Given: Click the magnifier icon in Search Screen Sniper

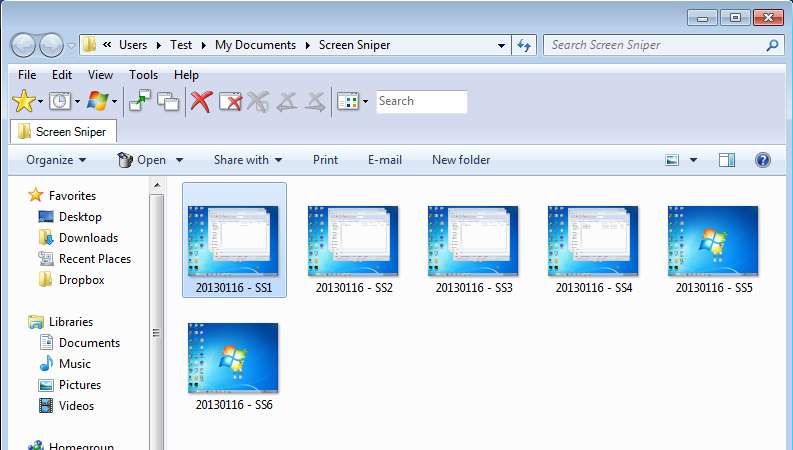Looking at the screenshot, I should [x=772, y=46].
